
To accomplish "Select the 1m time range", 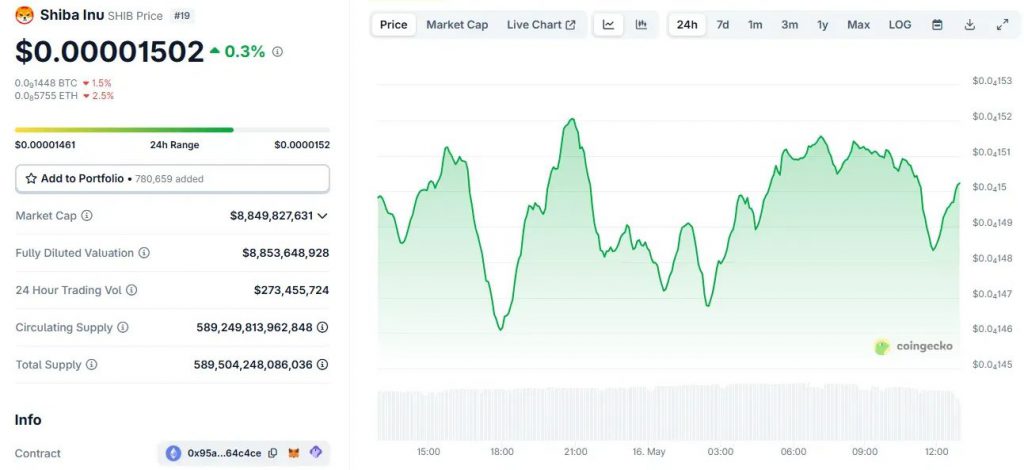I will point(755,25).
